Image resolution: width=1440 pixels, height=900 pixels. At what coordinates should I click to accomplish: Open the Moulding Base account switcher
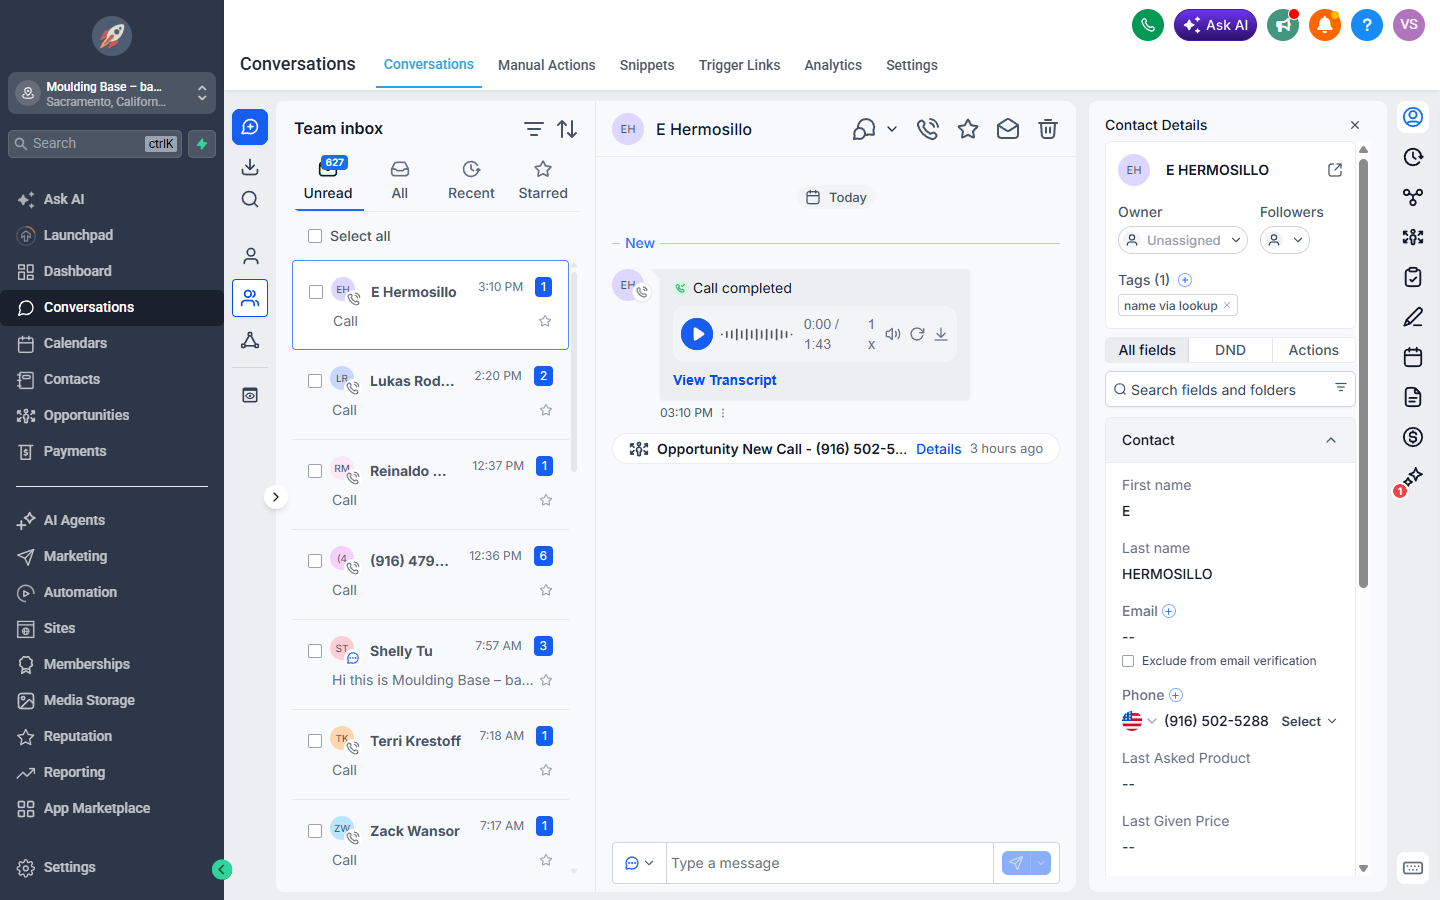pyautogui.click(x=112, y=93)
